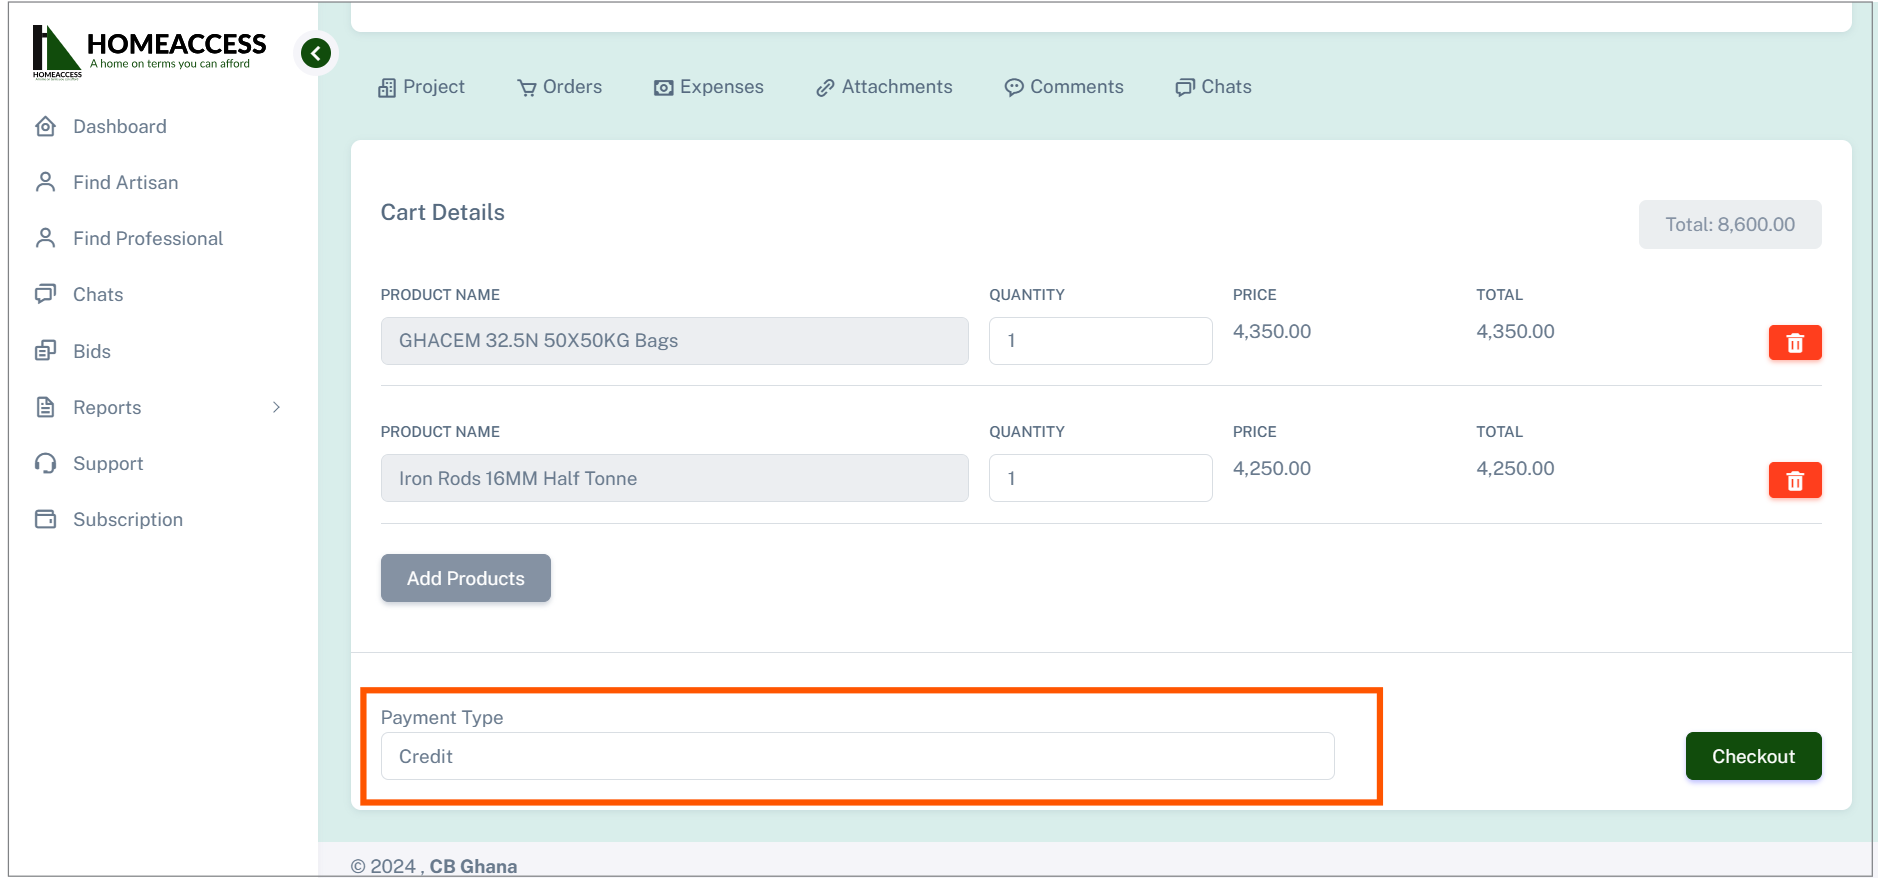Click the Bids icon in sidebar
The width and height of the screenshot is (1878, 878).
pos(45,351)
